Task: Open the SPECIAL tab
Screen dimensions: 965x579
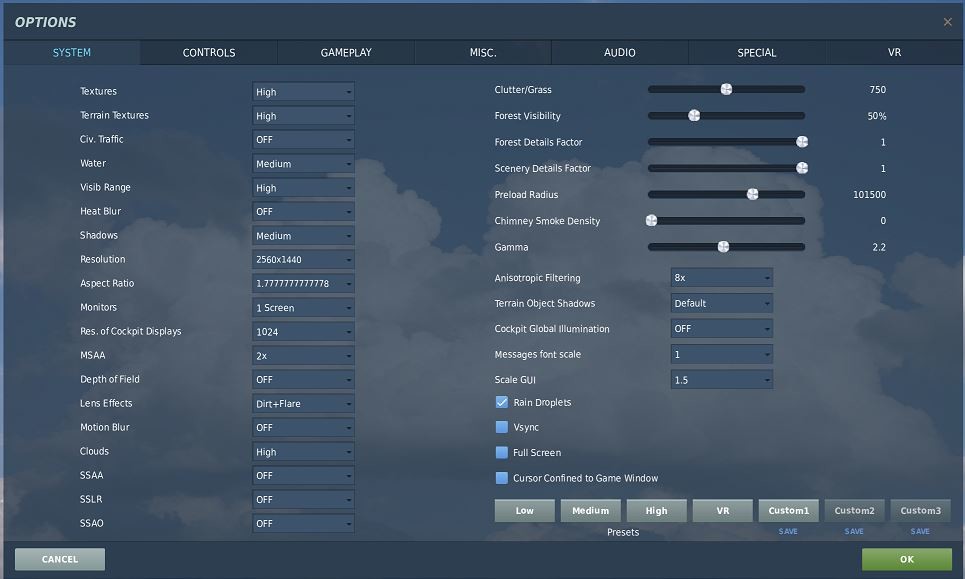Action: tap(757, 53)
